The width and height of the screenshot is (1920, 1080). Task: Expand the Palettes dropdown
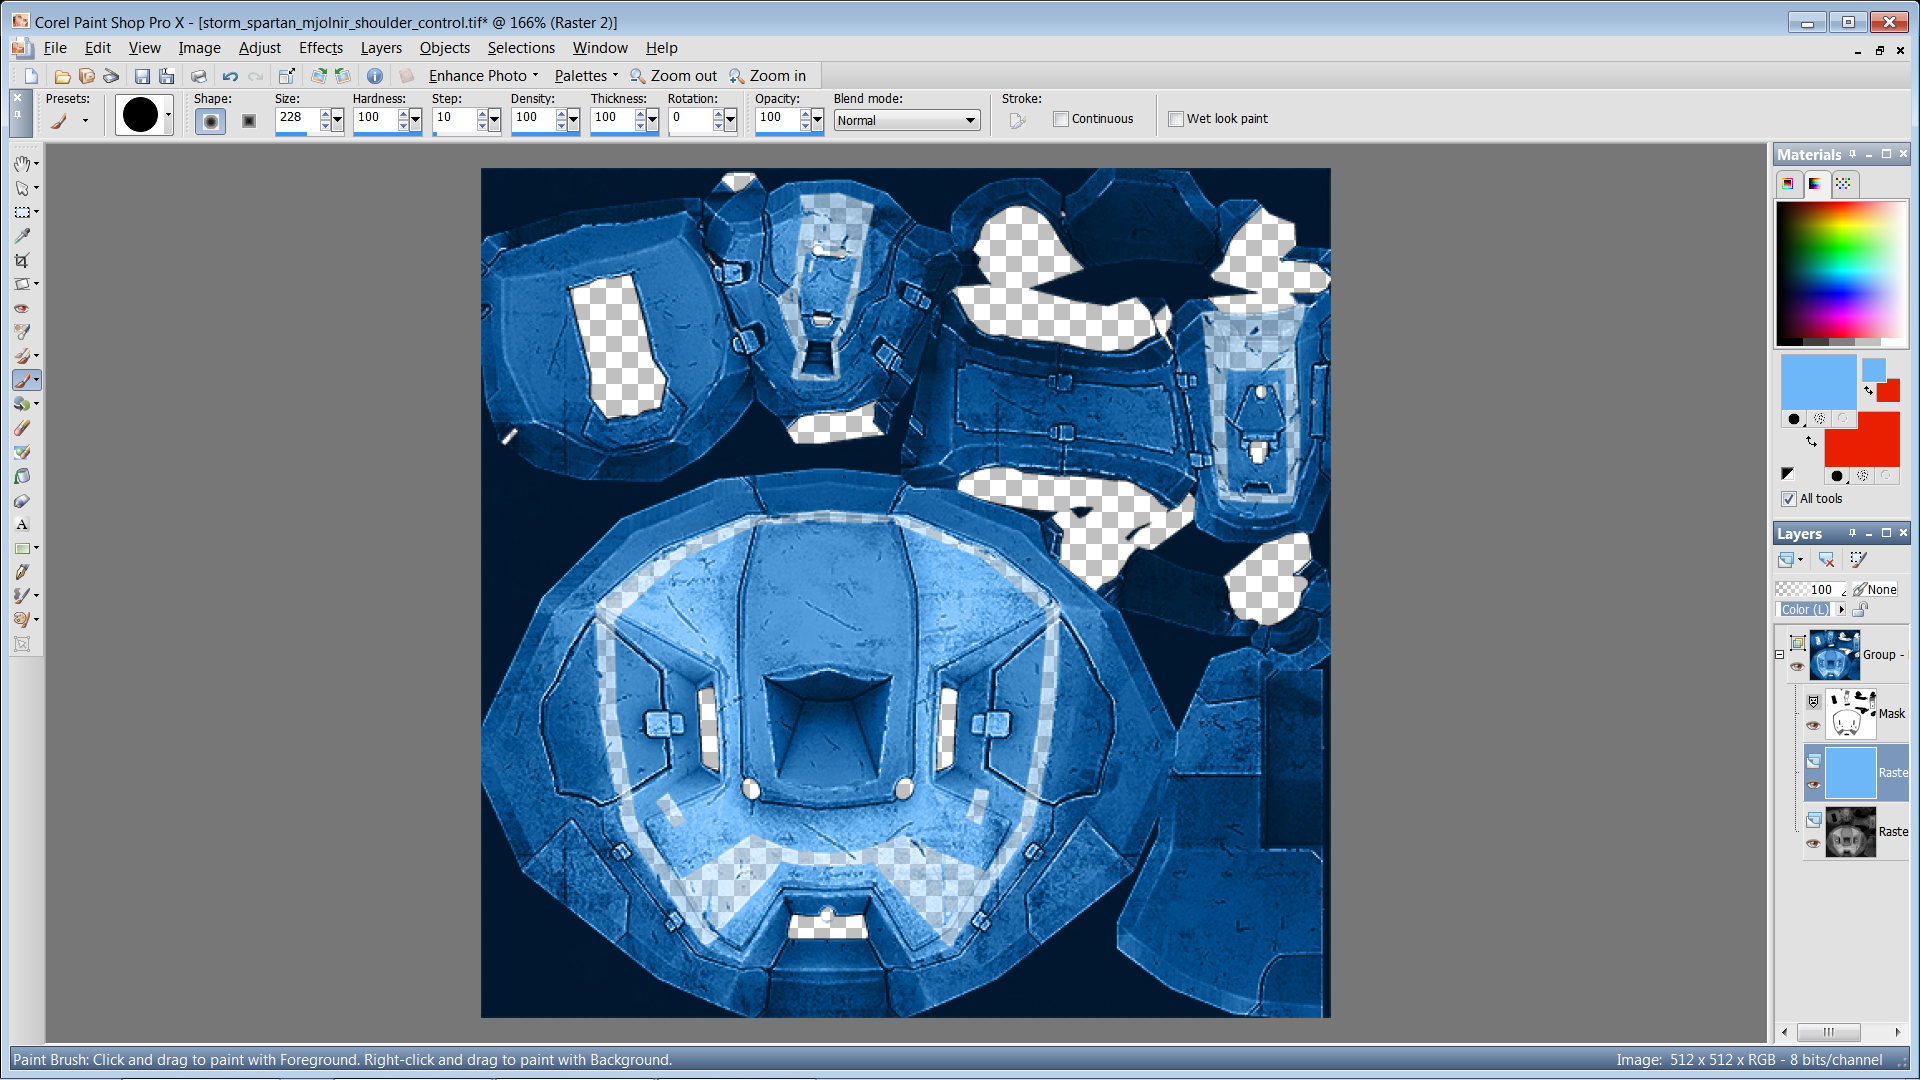[586, 76]
